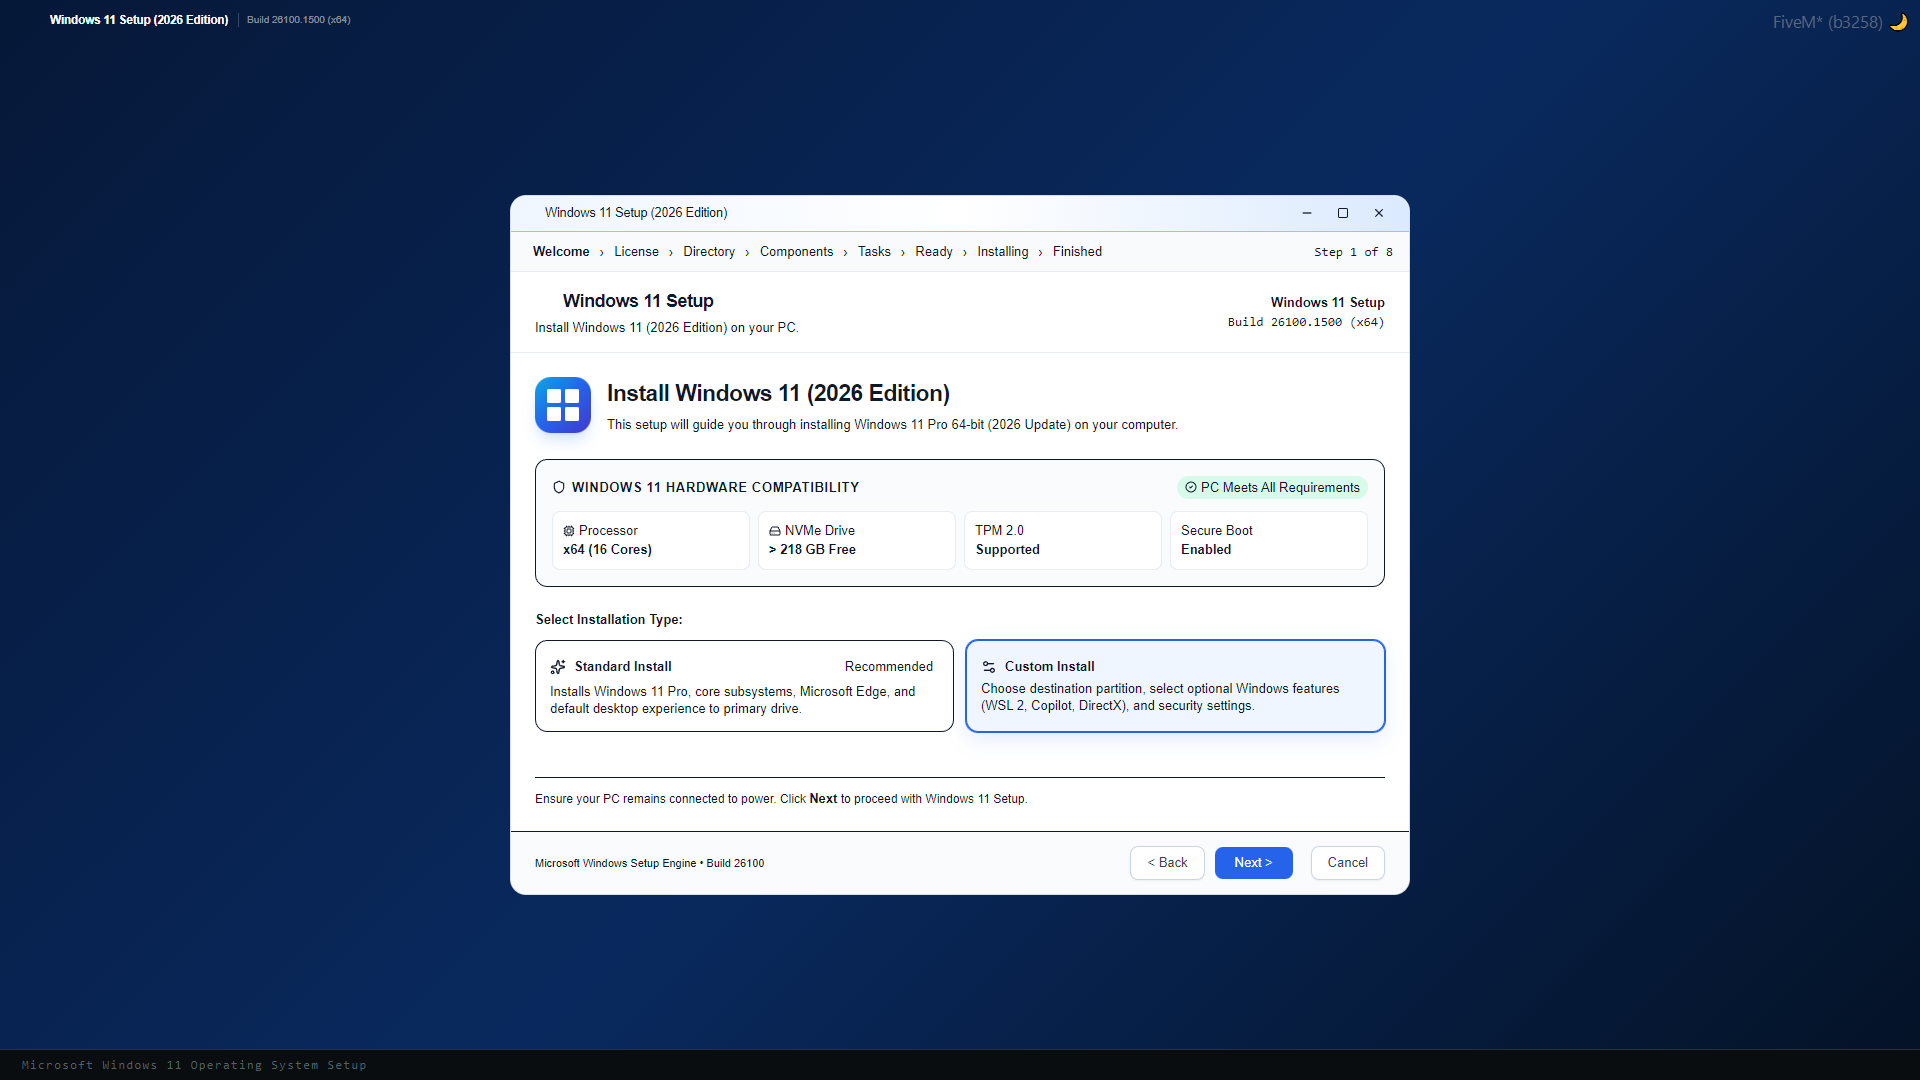This screenshot has width=1920, height=1080.
Task: Click the Custom Install sliders icon
Action: [x=989, y=667]
